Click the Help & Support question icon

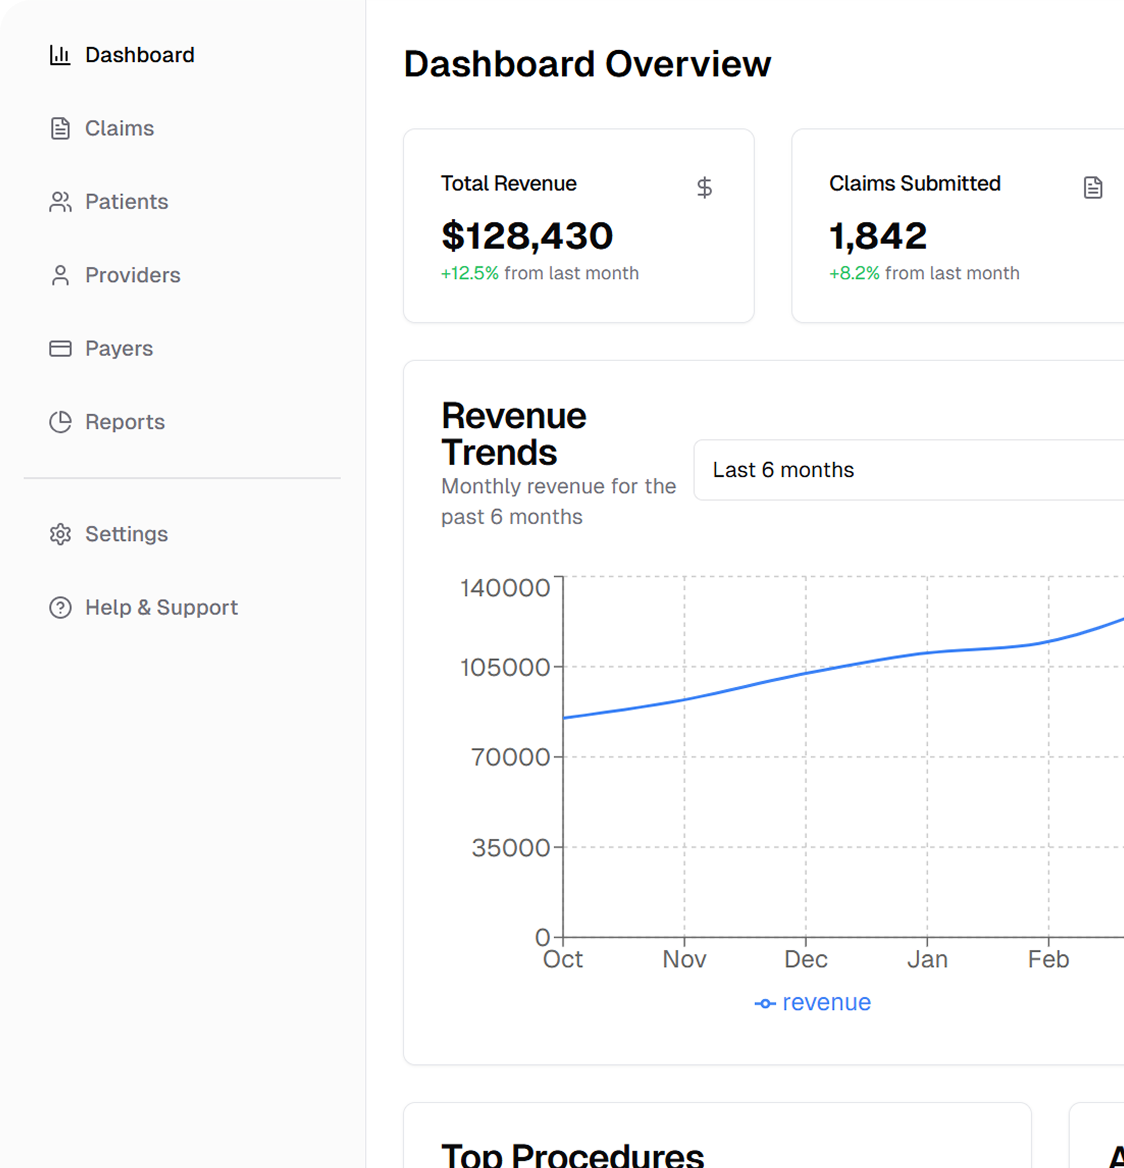(x=60, y=608)
